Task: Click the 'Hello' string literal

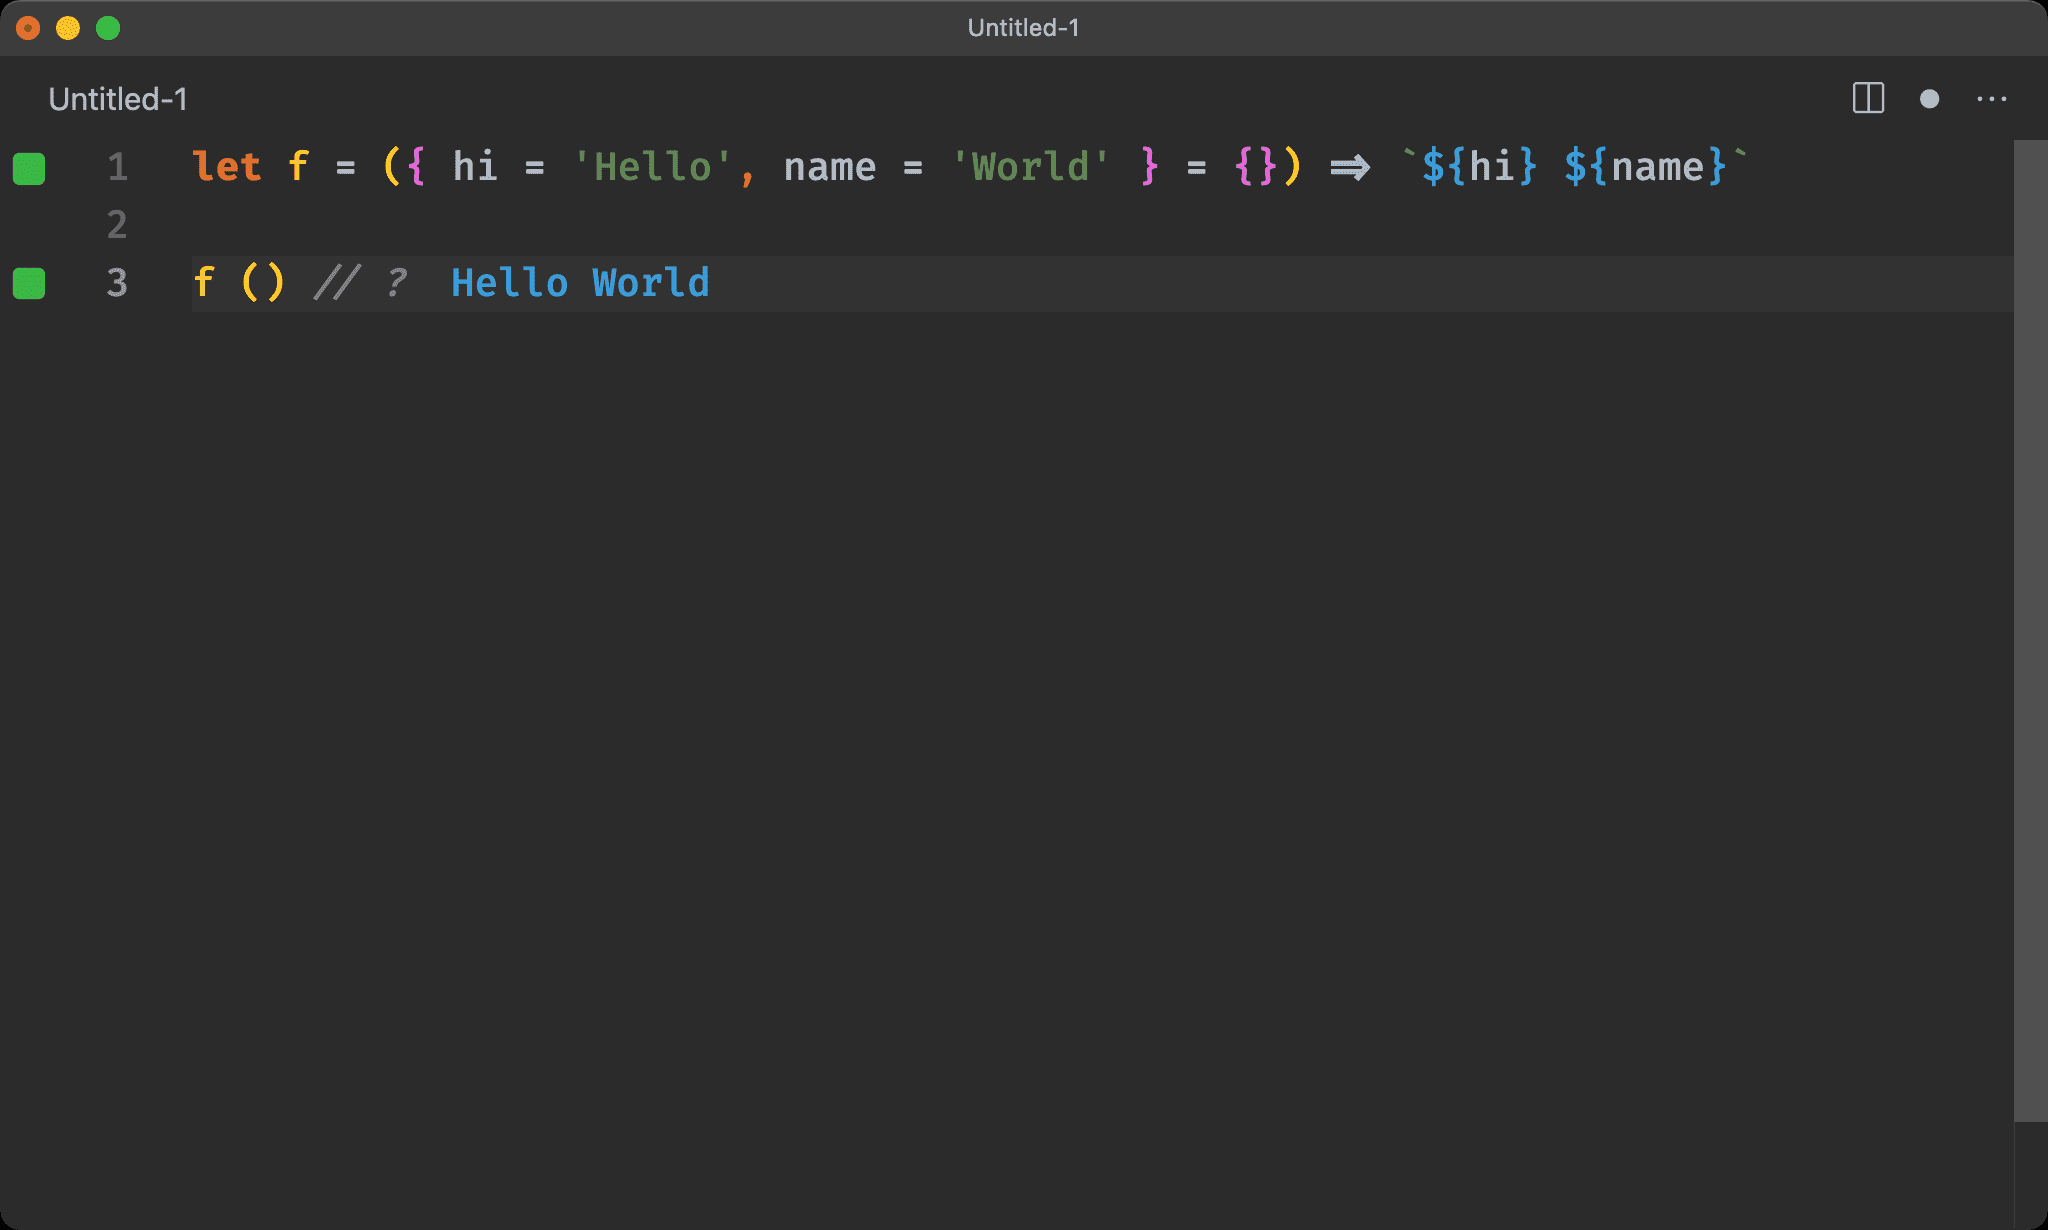Action: [x=652, y=167]
